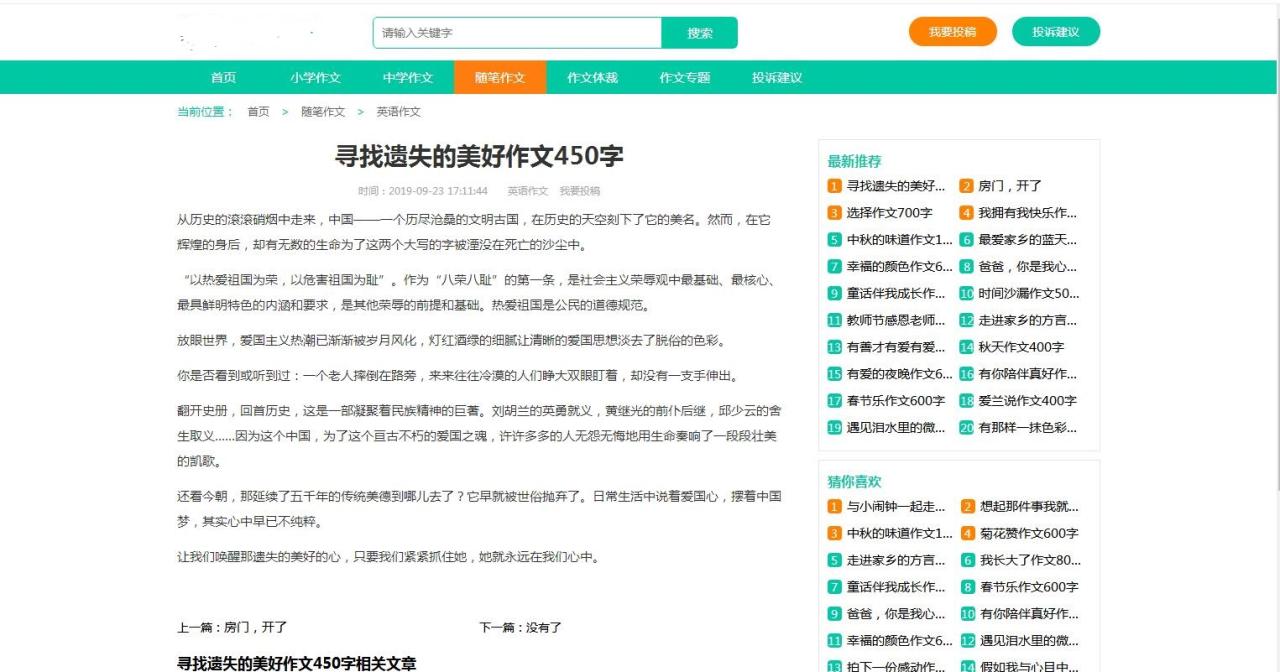Click the 寻找遗失的美好作文450字相关文章 heading

[297, 663]
